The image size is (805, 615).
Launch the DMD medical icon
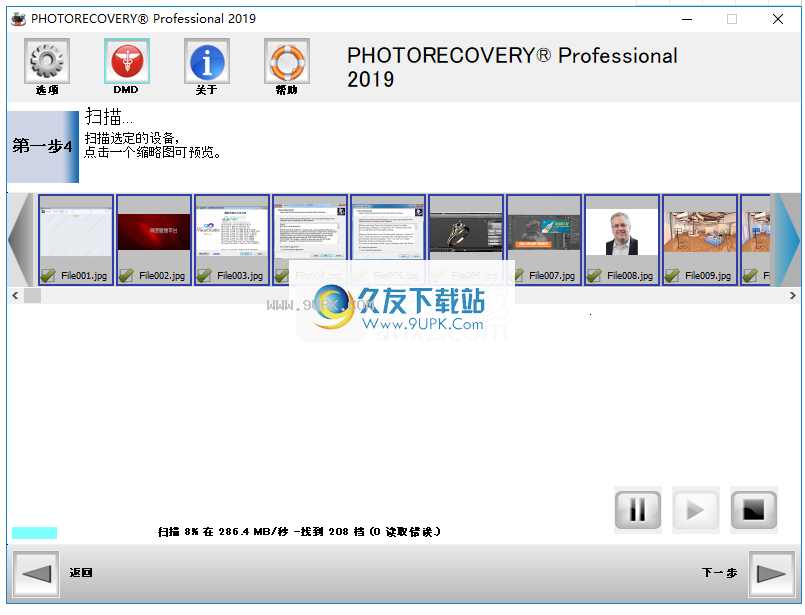click(127, 61)
